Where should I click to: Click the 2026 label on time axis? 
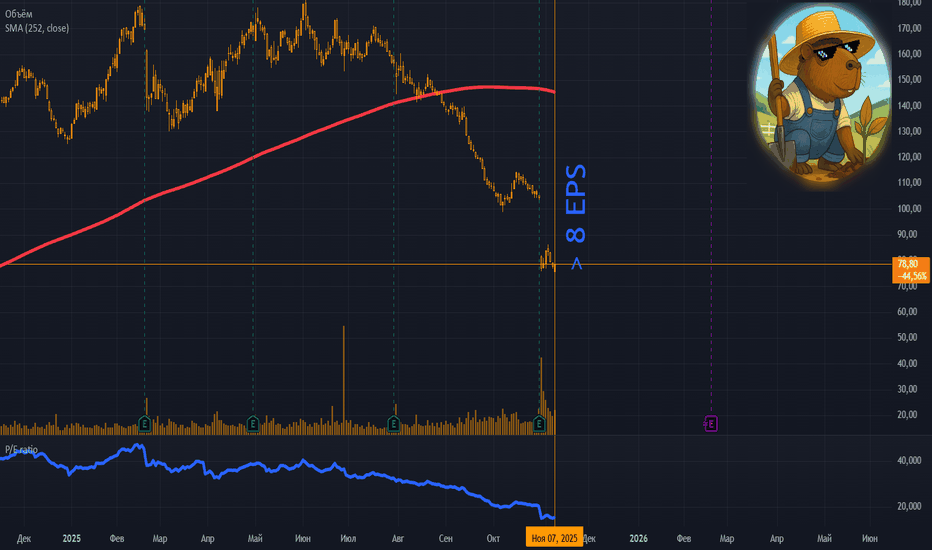pos(639,538)
